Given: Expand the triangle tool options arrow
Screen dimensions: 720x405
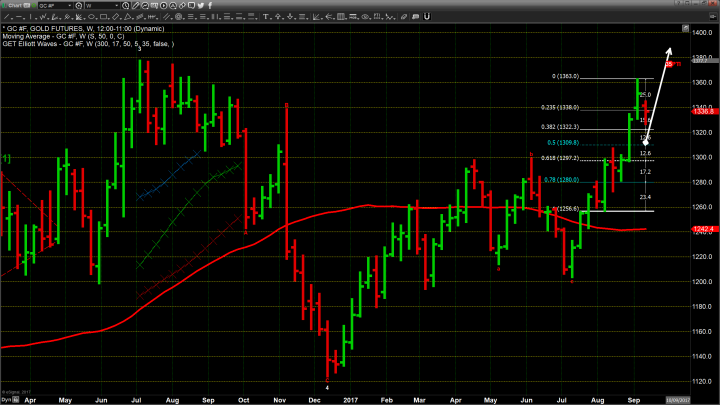Looking at the screenshot, I should click(x=133, y=19).
